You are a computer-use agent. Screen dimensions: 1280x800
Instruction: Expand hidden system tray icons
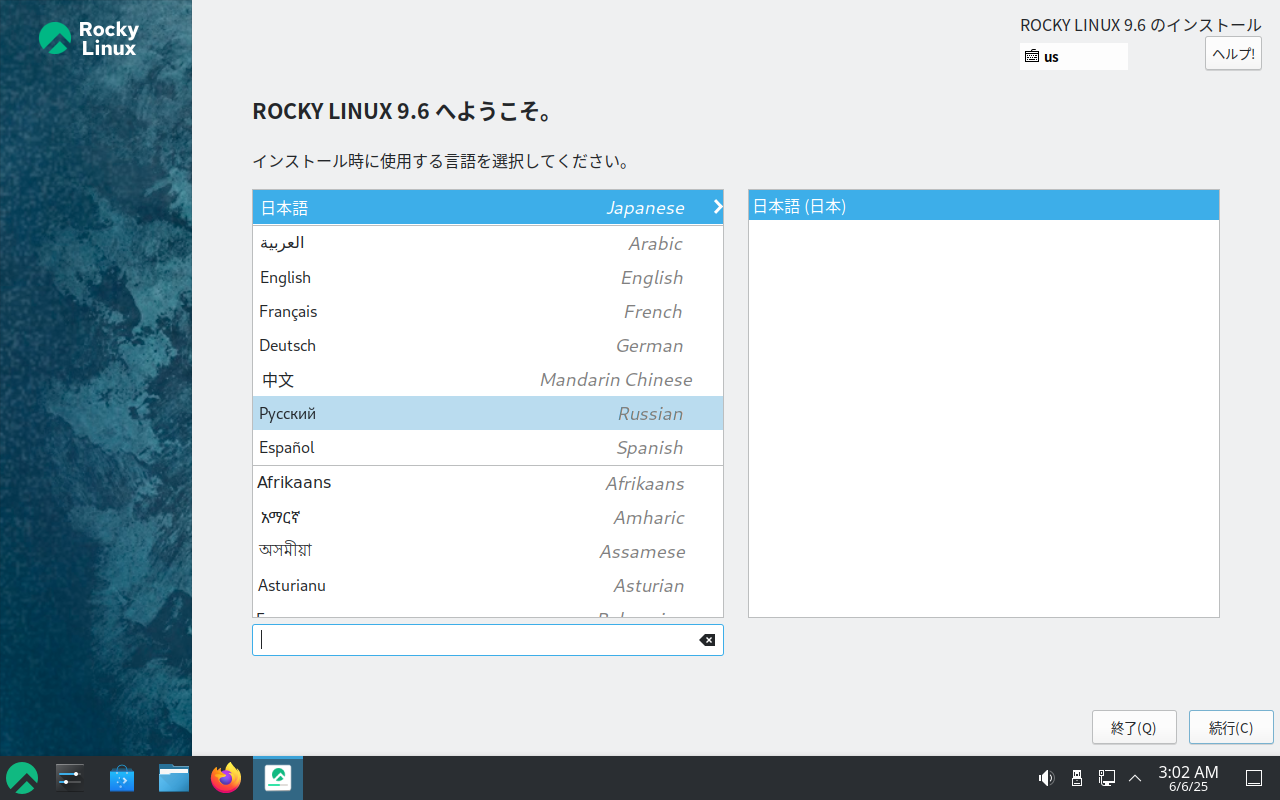point(1135,778)
